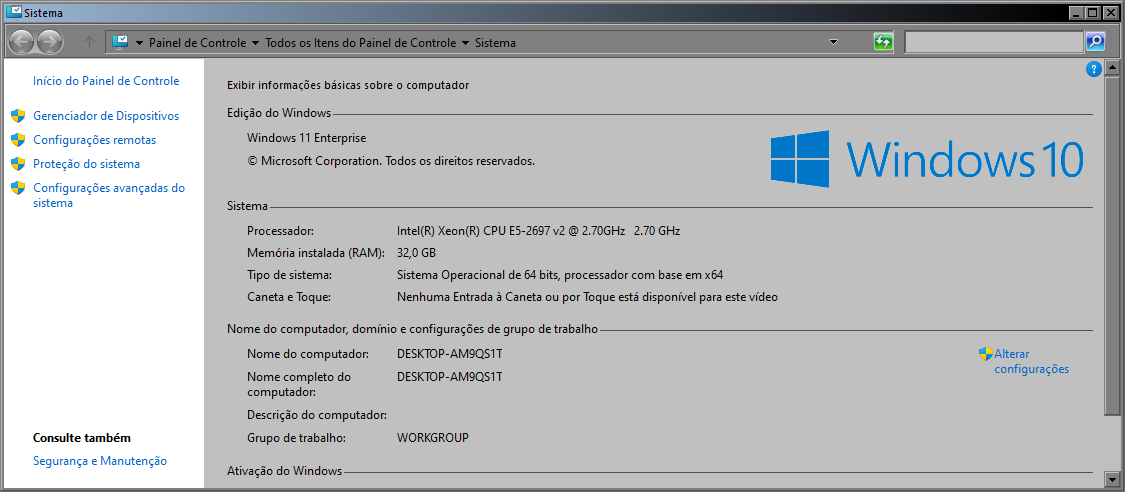Click the shield icon next to Alterar configurações

point(986,354)
